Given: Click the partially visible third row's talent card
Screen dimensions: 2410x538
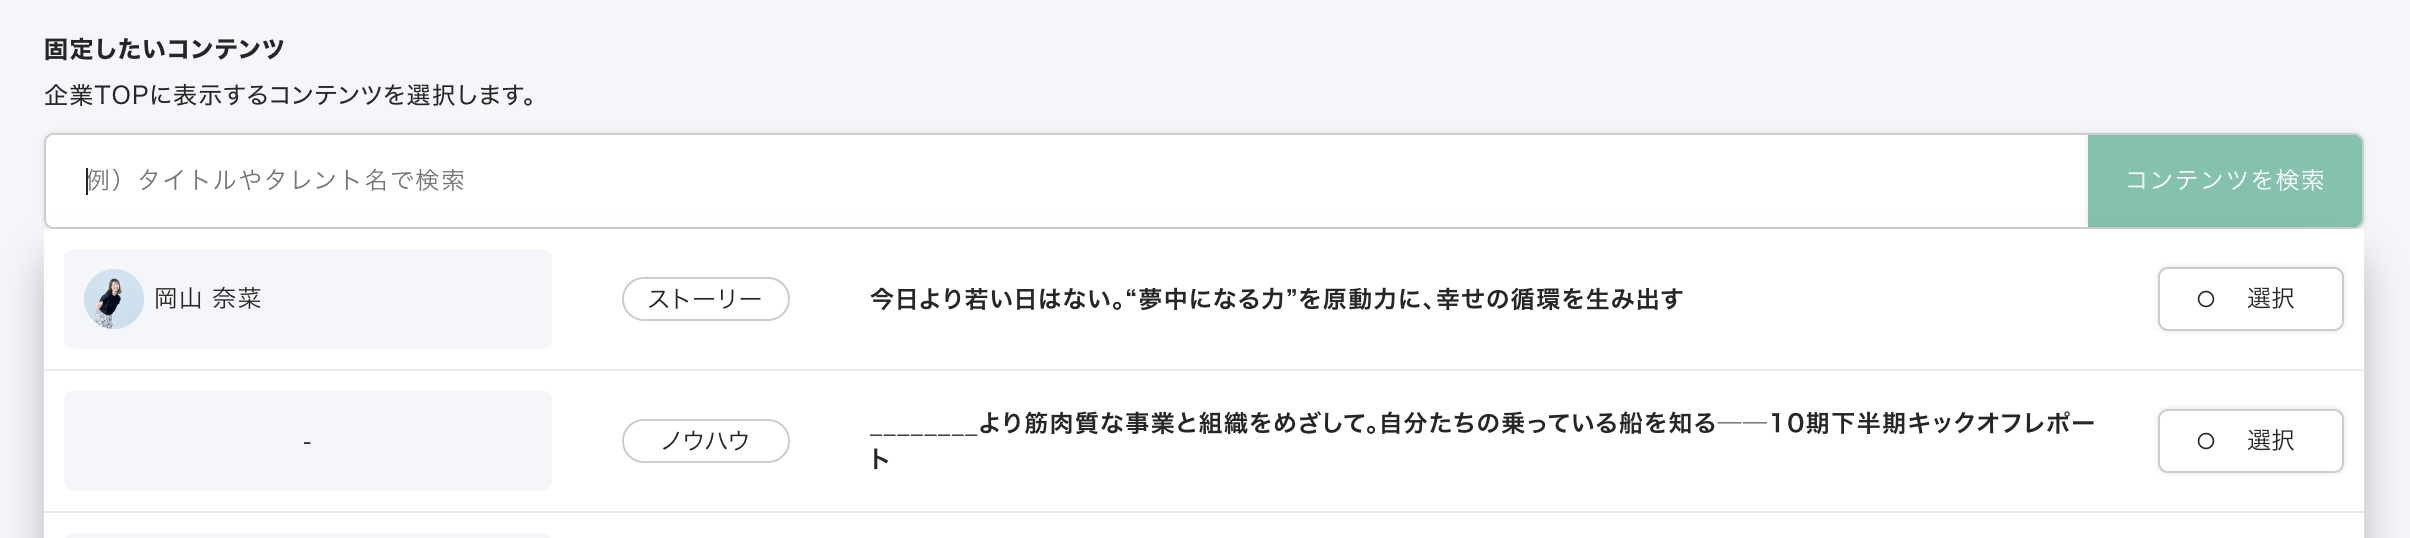Looking at the screenshot, I should coord(307,535).
